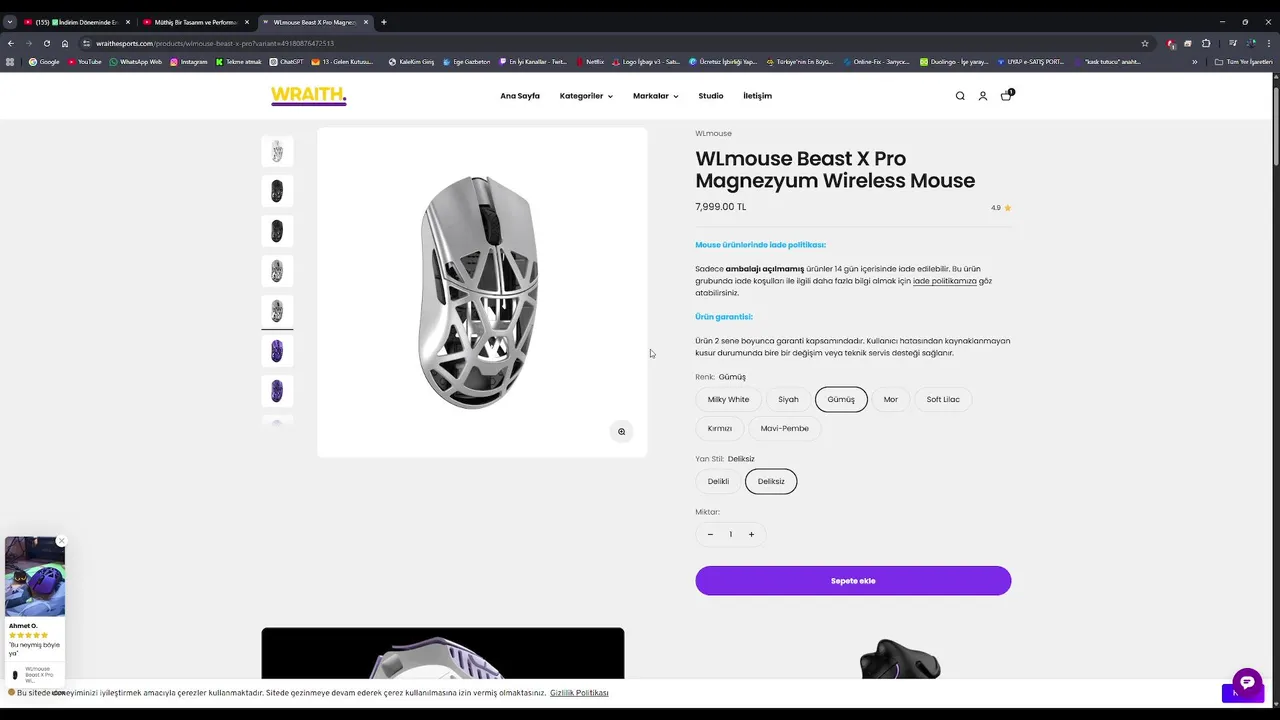This screenshot has width=1280, height=720.
Task: Switch to the Müthiş Bir Tasarım tab
Action: [x=195, y=22]
